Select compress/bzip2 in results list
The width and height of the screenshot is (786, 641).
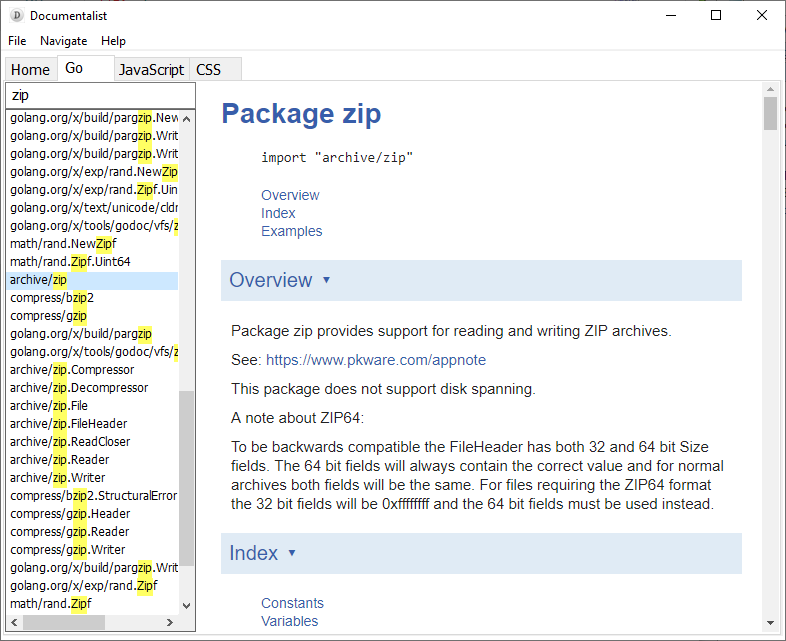(51, 298)
